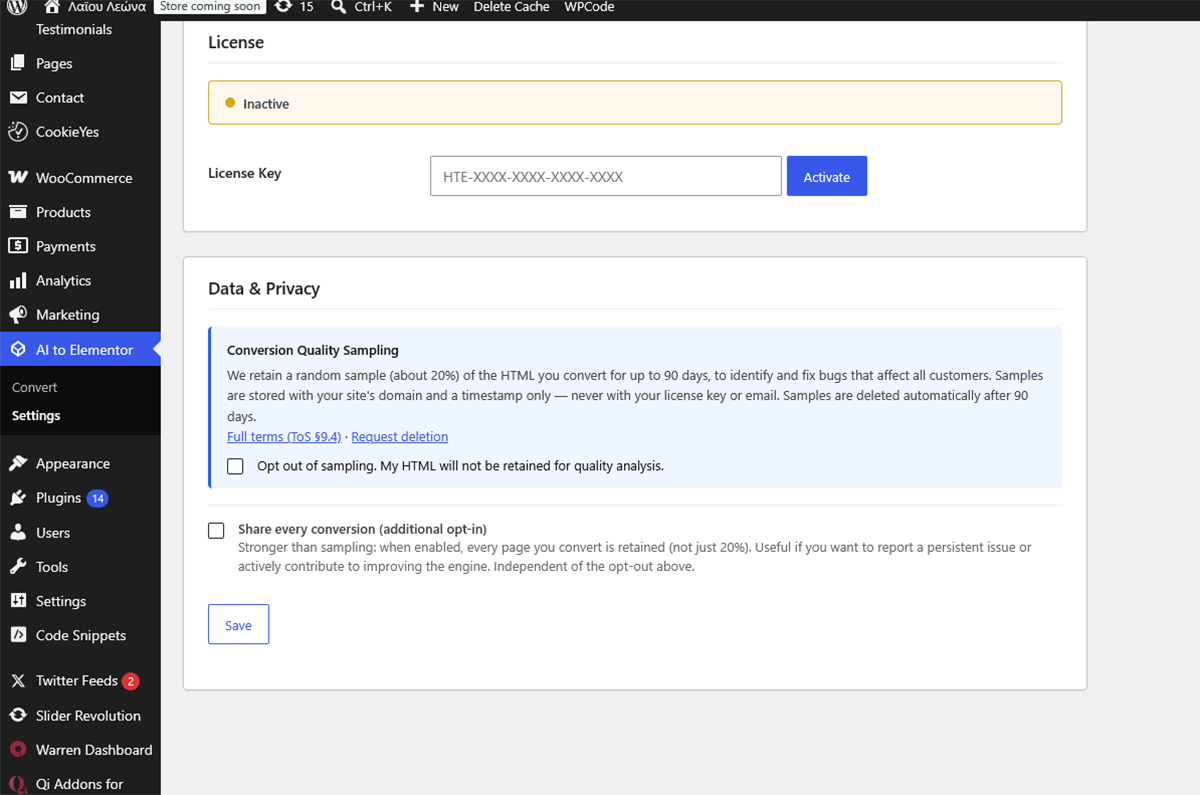Enable the Share every conversion checkbox
Screen dimensions: 1200x795
coord(216,530)
